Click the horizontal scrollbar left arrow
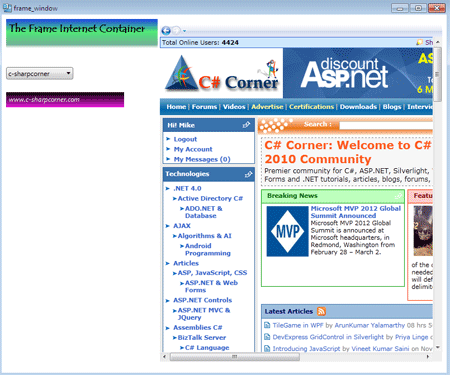Viewport: 450px width, 375px height. click(164, 357)
